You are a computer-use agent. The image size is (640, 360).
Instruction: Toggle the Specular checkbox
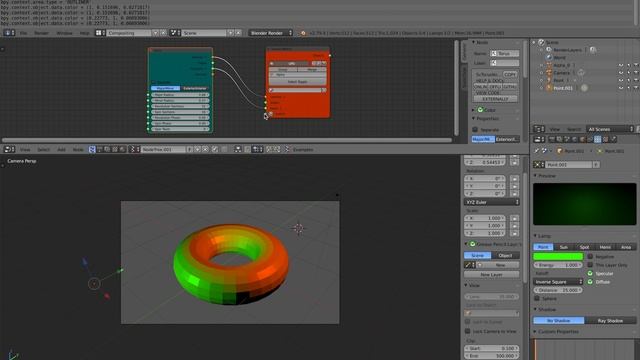(x=590, y=273)
